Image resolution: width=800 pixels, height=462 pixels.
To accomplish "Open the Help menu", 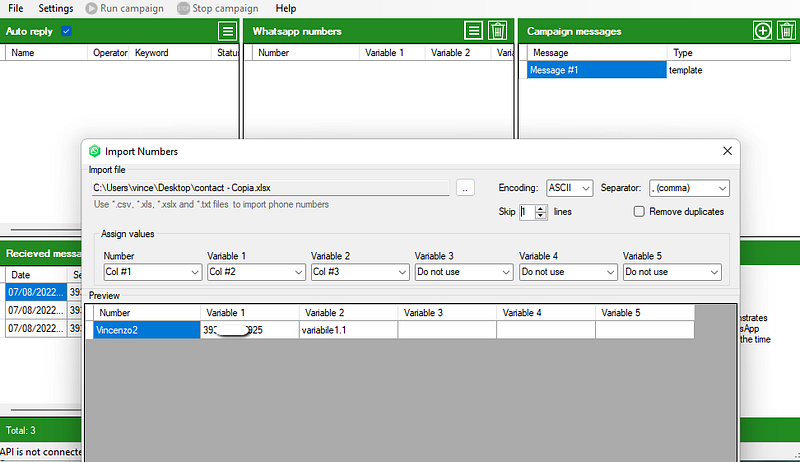I will (x=286, y=9).
